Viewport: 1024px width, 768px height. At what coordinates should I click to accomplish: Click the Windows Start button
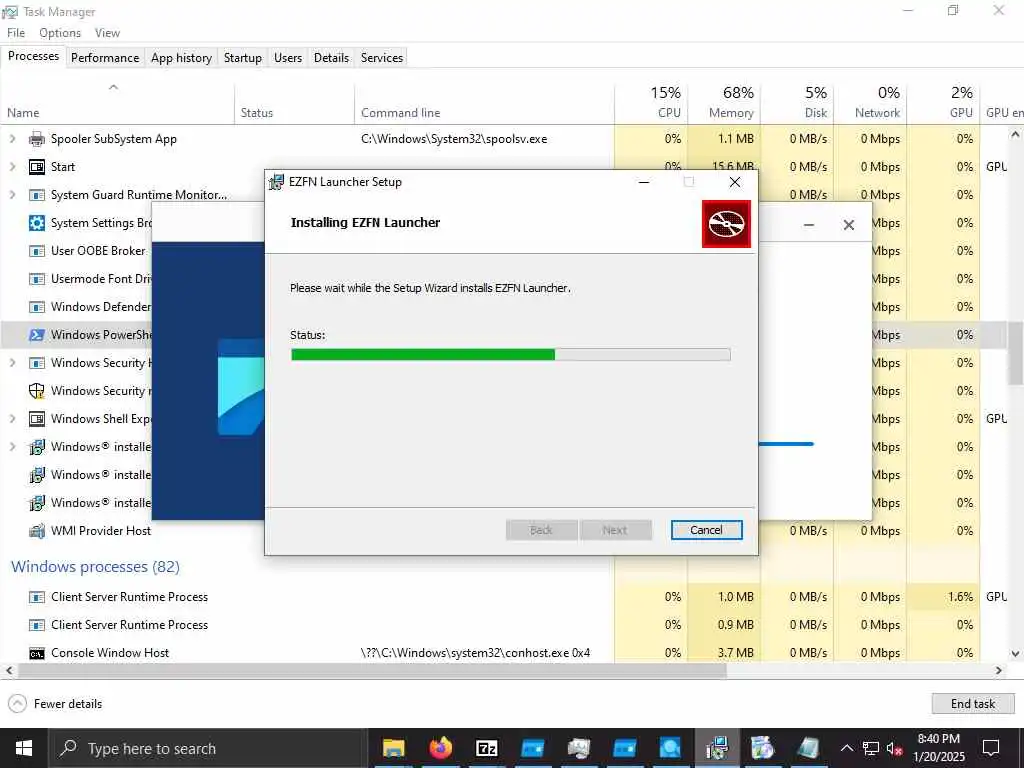click(x=24, y=748)
